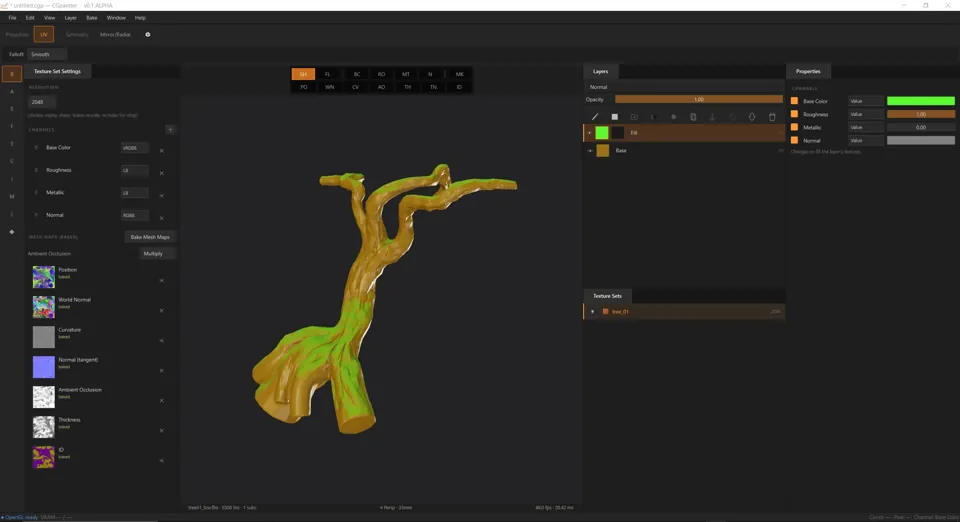This screenshot has width=960, height=522.
Task: Switch viewport to AO view
Action: 381,88
